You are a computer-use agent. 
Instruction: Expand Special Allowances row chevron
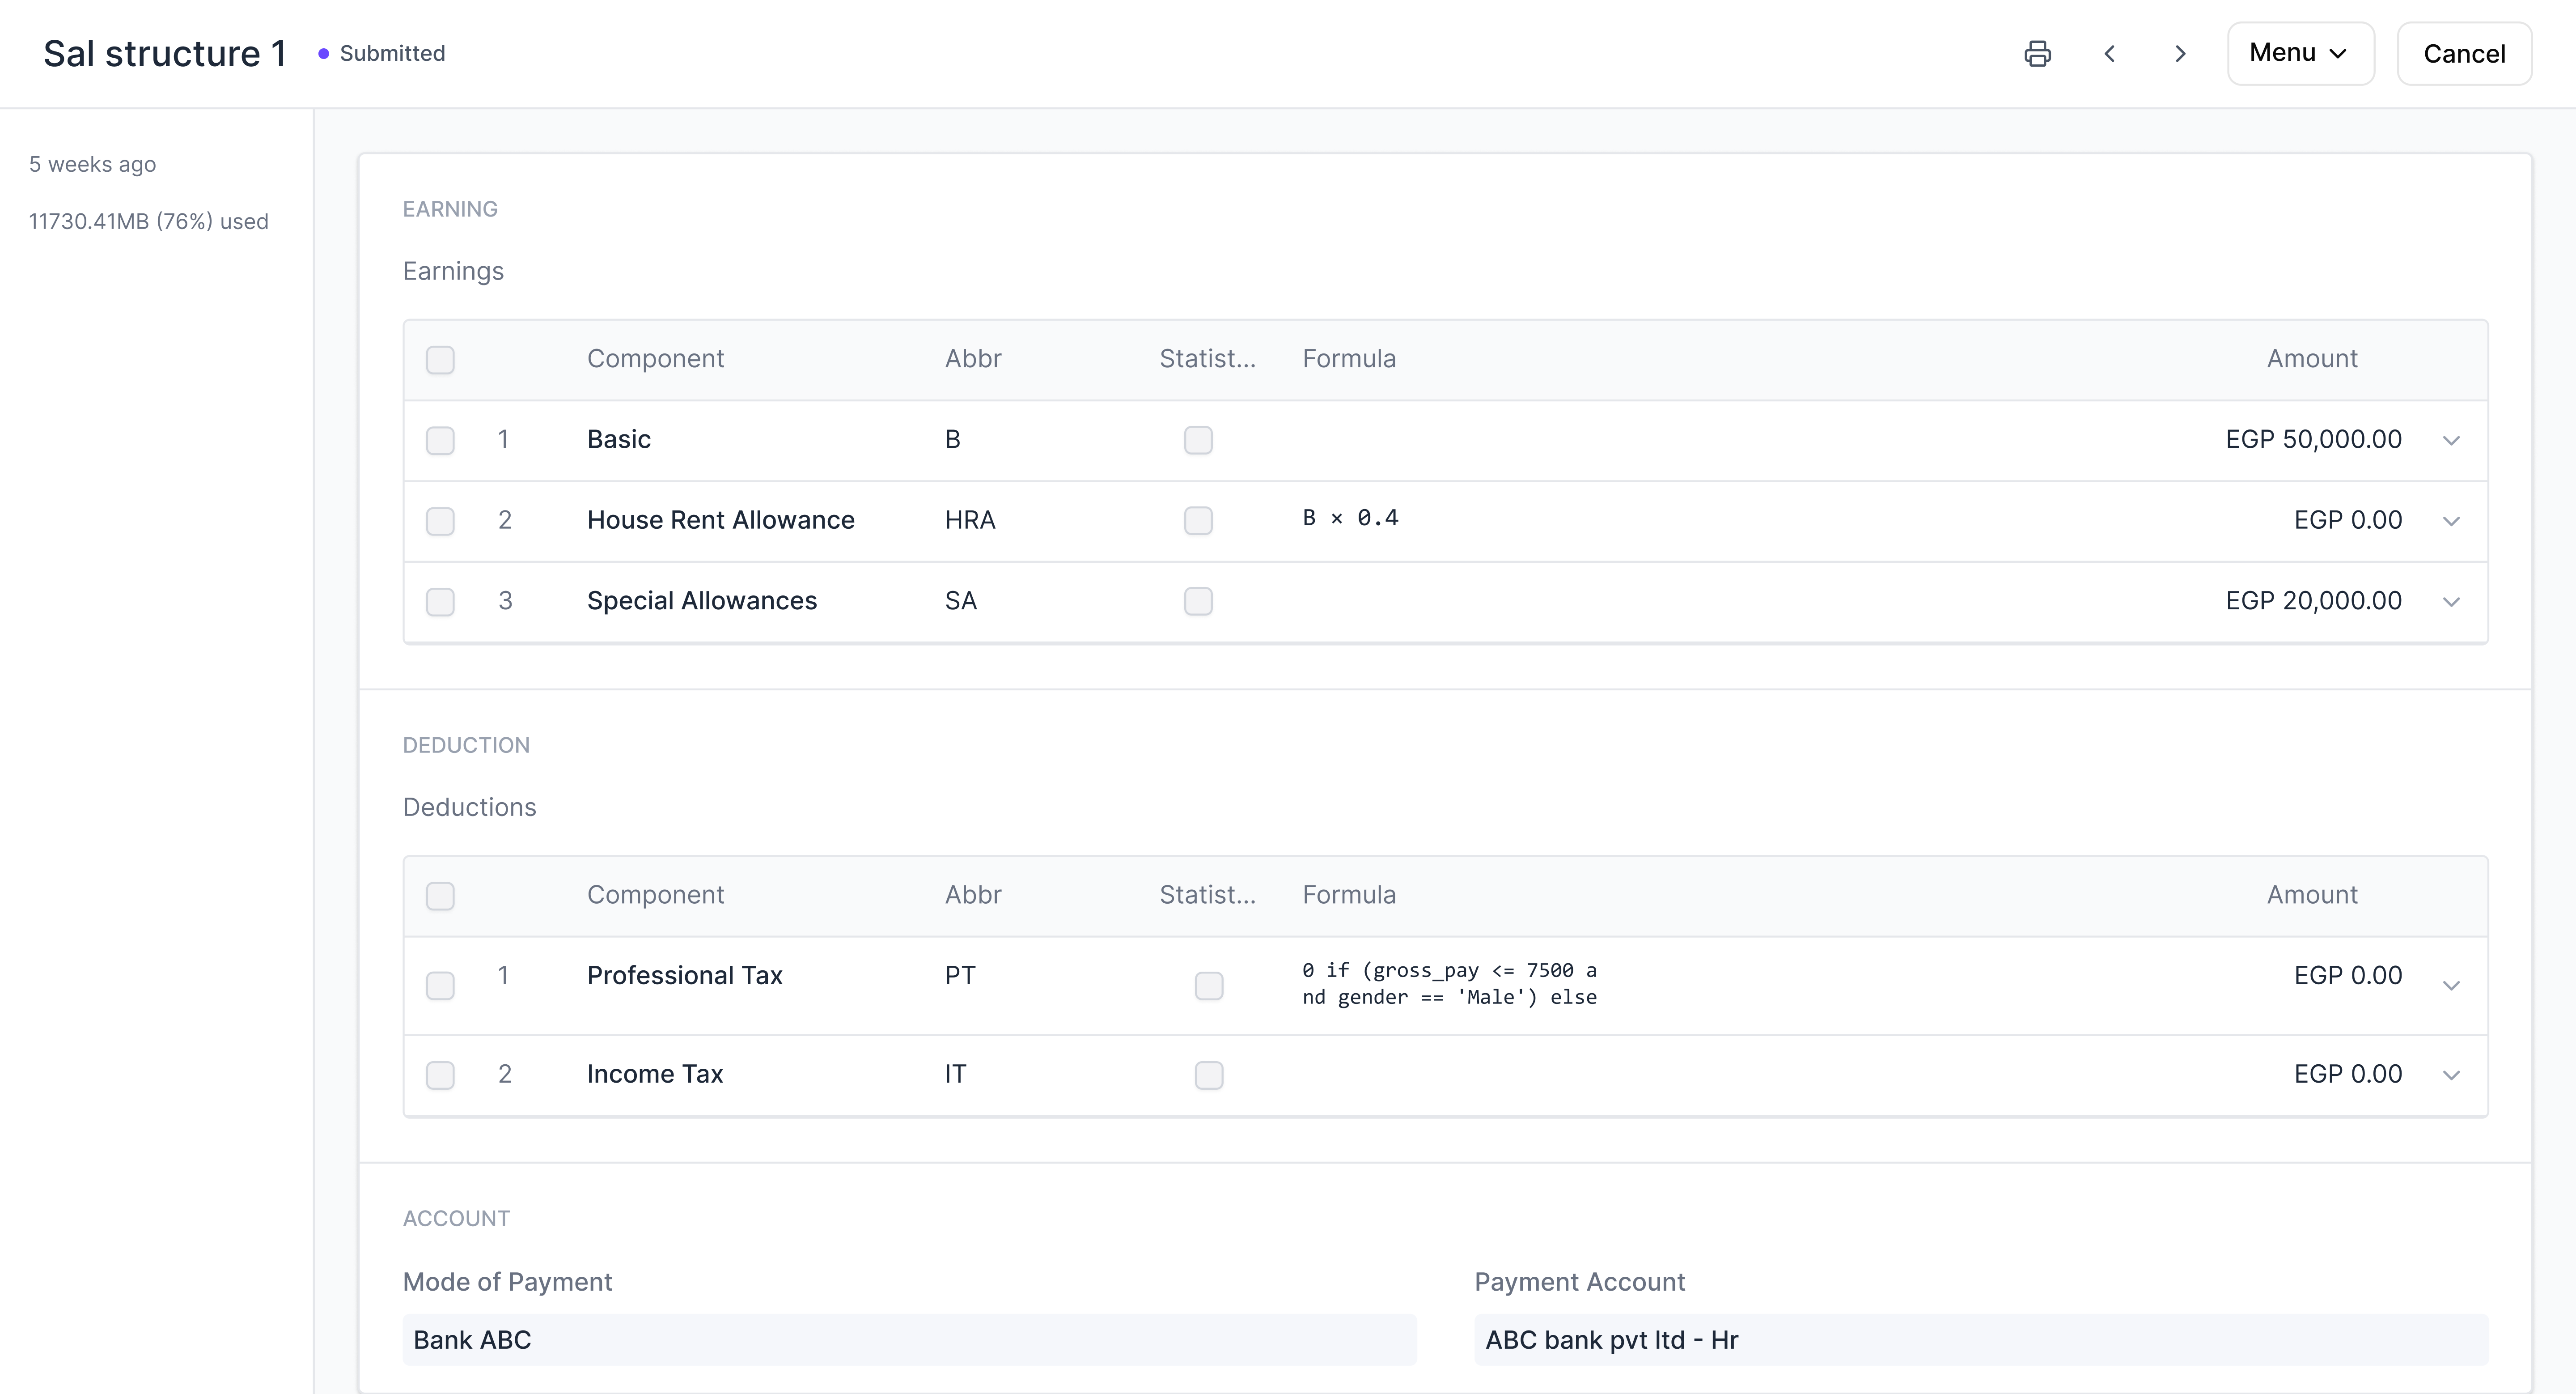point(2451,602)
